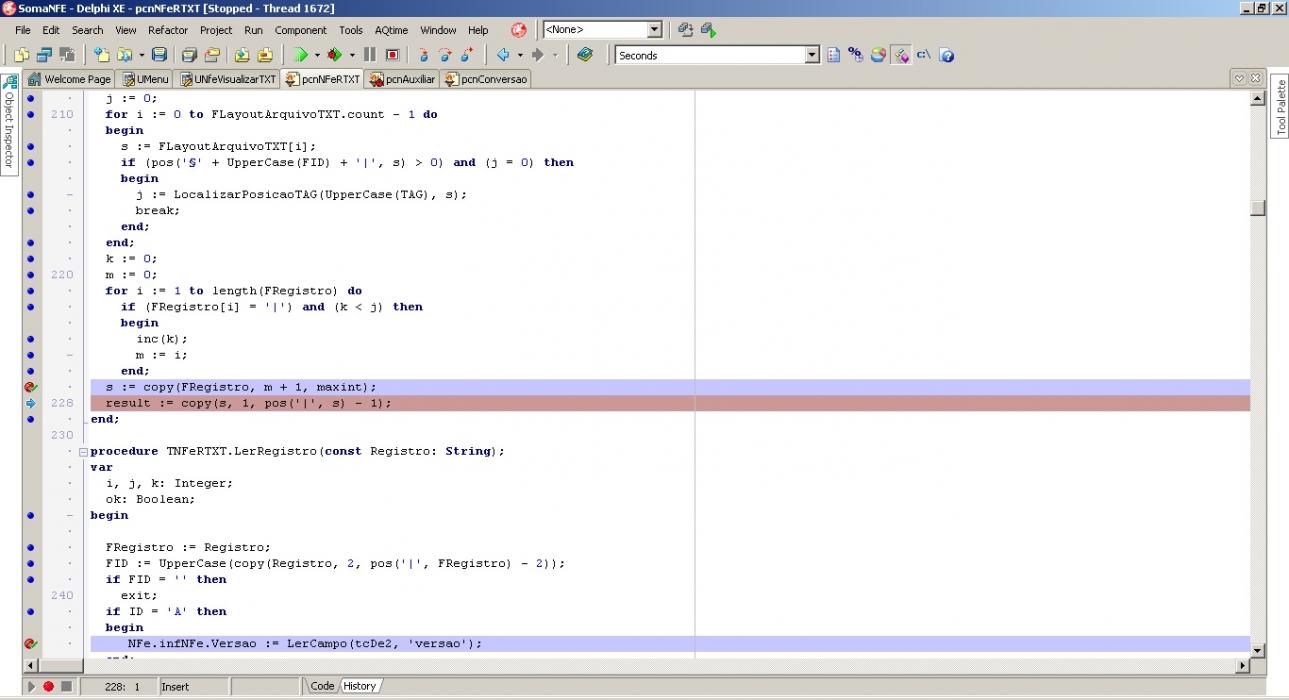1289x700 pixels.
Task: Switch to the History view tab
Action: [x=359, y=686]
